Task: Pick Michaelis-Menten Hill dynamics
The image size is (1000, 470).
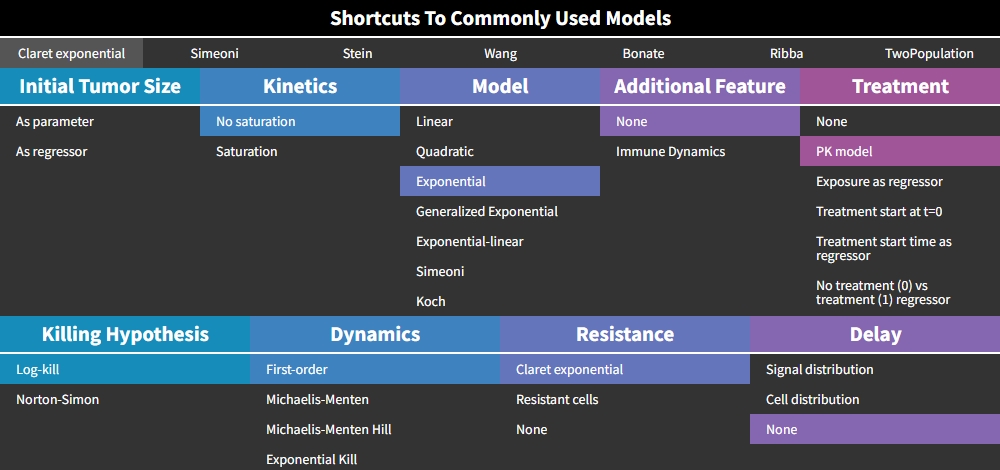Action: [x=328, y=429]
